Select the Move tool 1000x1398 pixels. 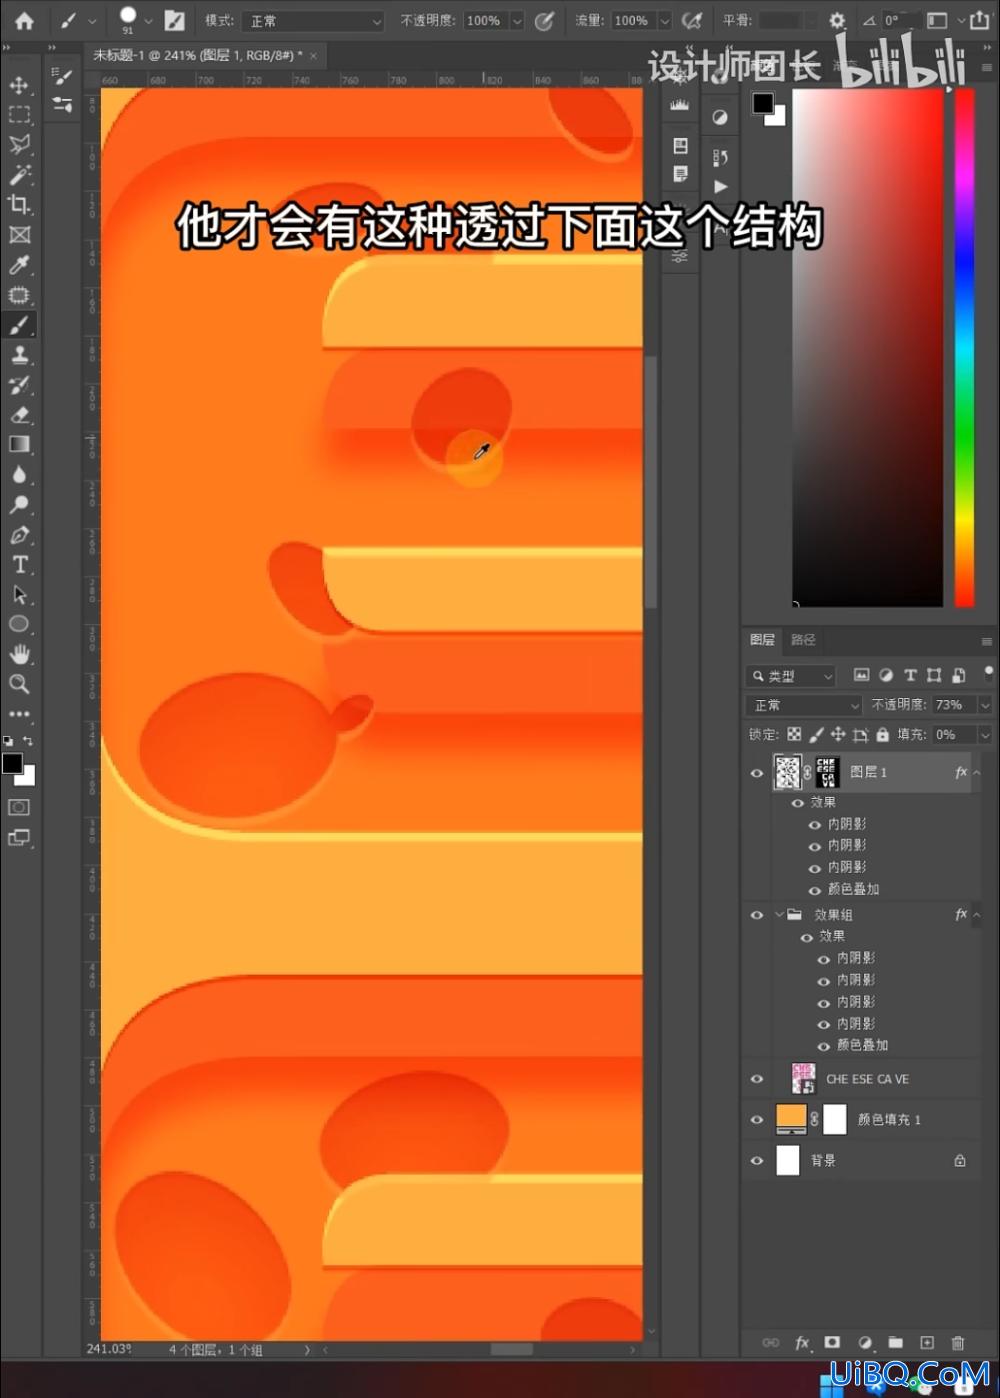[x=19, y=85]
